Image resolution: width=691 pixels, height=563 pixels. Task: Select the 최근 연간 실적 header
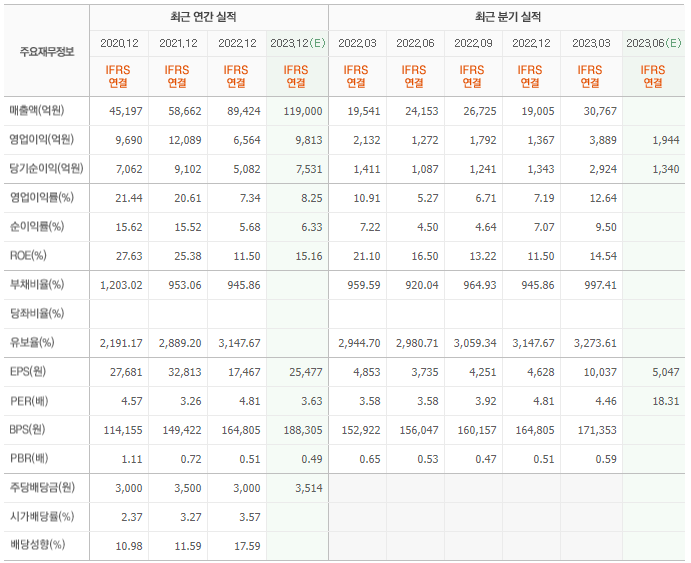click(203, 17)
